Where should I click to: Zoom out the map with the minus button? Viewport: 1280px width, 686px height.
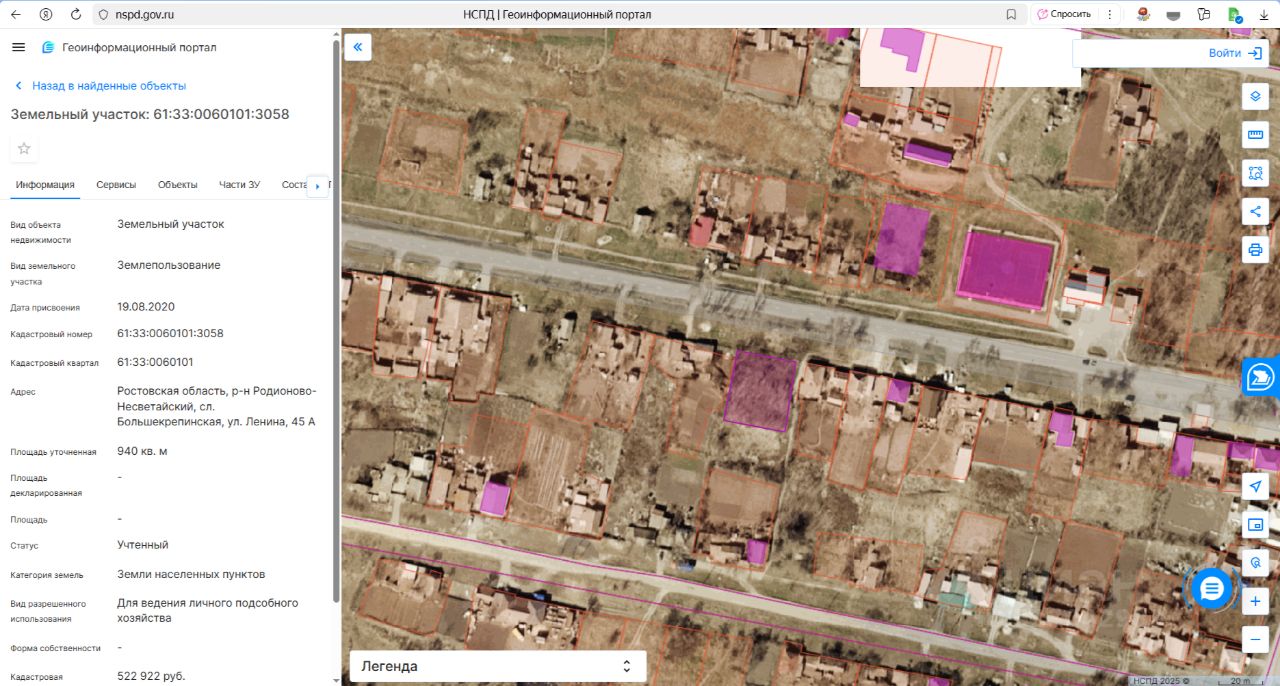1256,639
